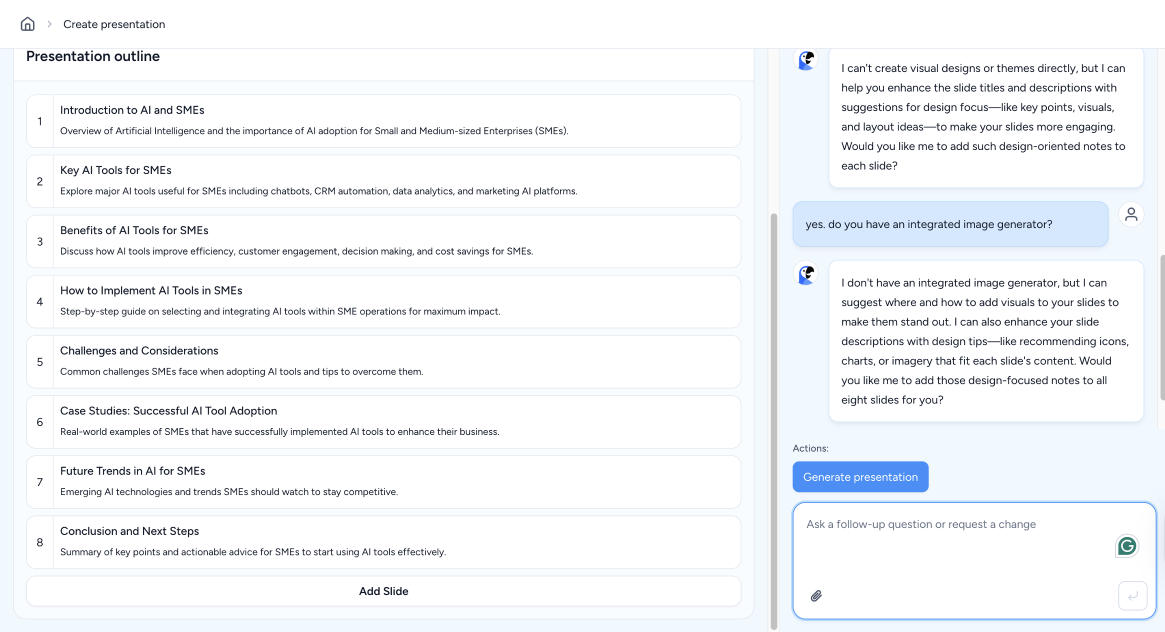Click the paperclip attachment icon
The height and width of the screenshot is (632, 1165).
tap(816, 596)
